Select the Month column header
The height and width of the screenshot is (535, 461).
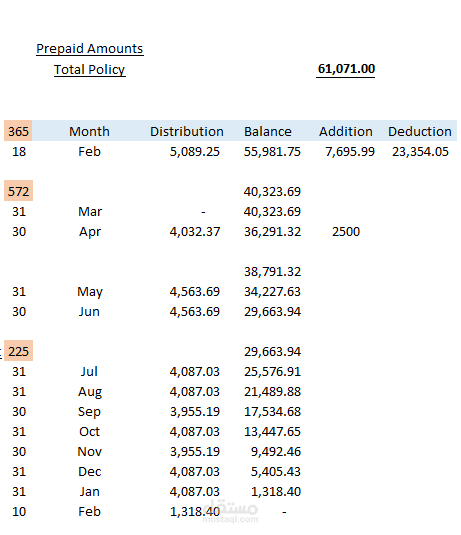[x=89, y=131]
